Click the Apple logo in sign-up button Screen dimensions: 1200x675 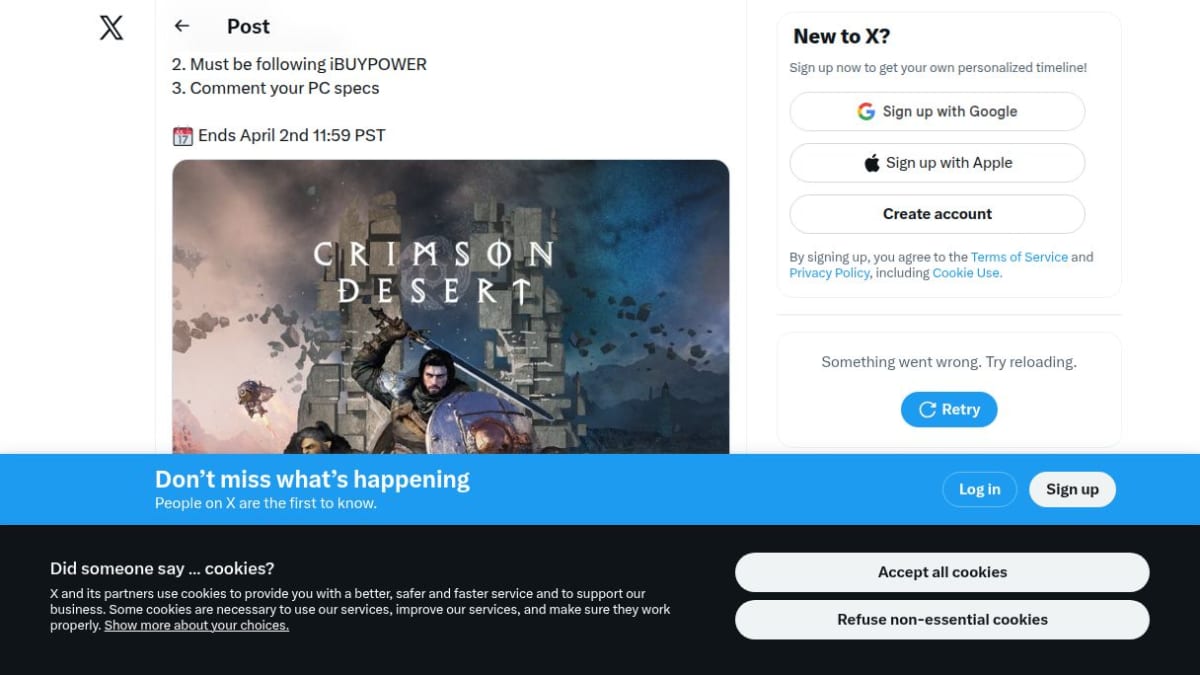[x=872, y=163]
